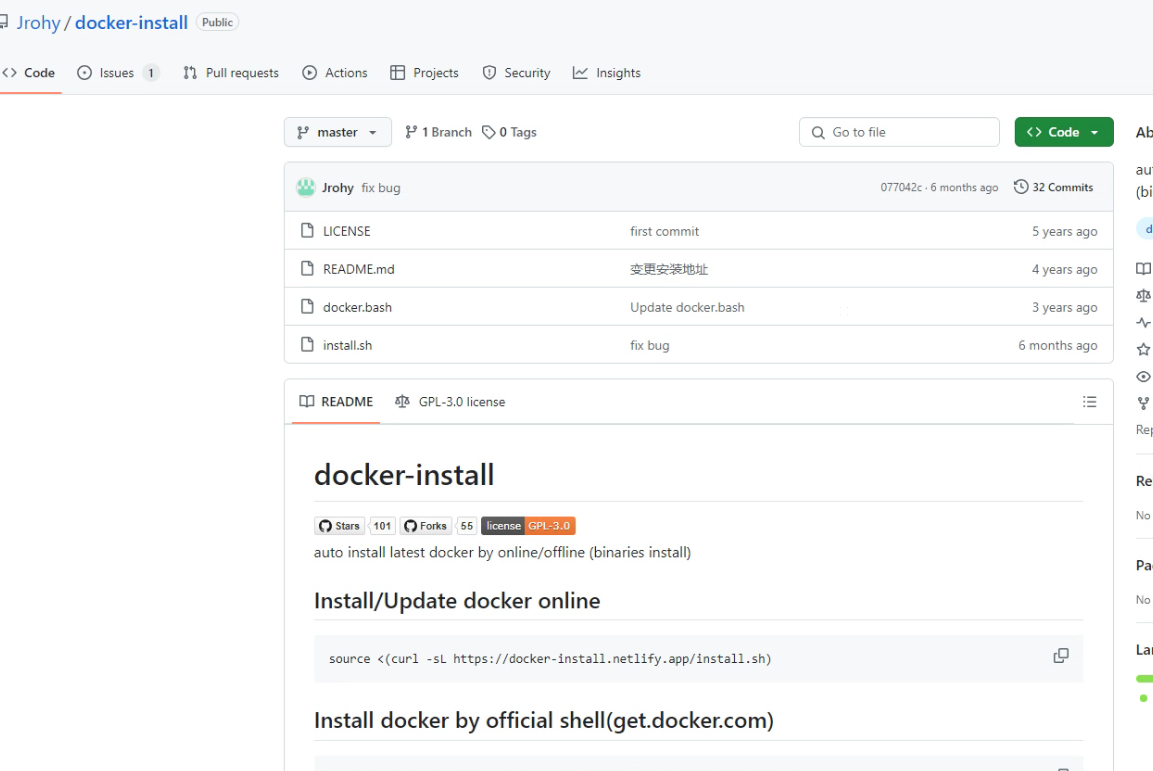Open 'first commit' message for LICENSE
The width and height of the screenshot is (1153, 771).
tap(664, 231)
